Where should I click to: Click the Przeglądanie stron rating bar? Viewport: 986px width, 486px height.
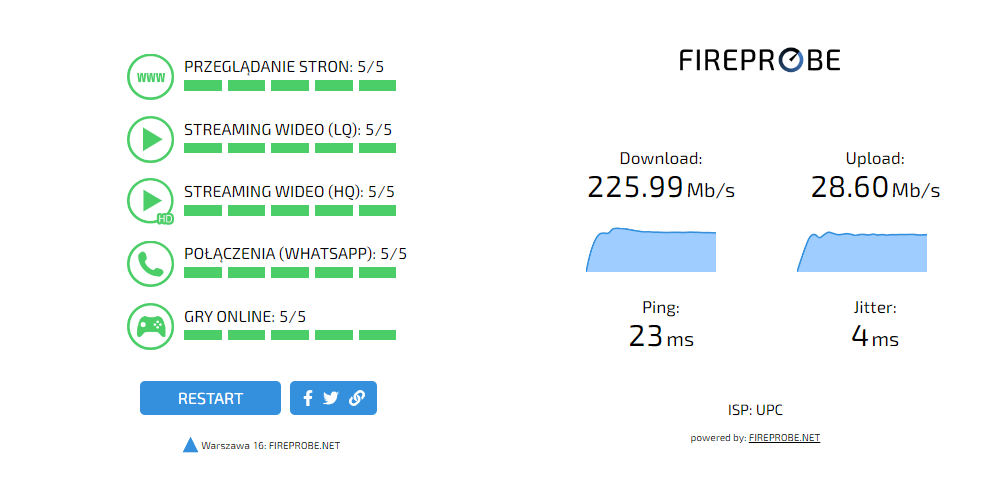(290, 86)
